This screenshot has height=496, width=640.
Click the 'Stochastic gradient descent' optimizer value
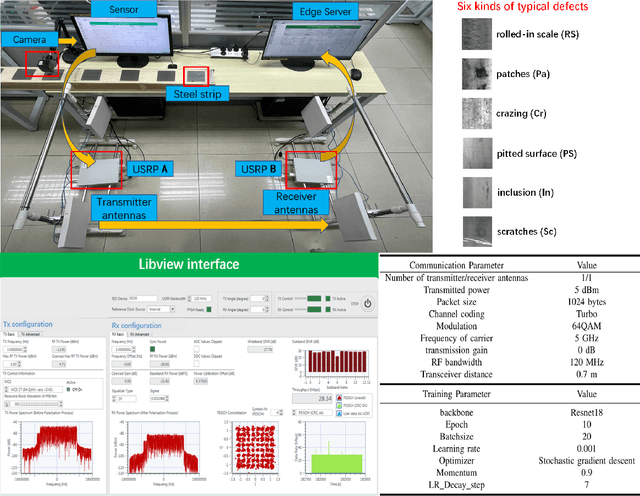point(587,461)
